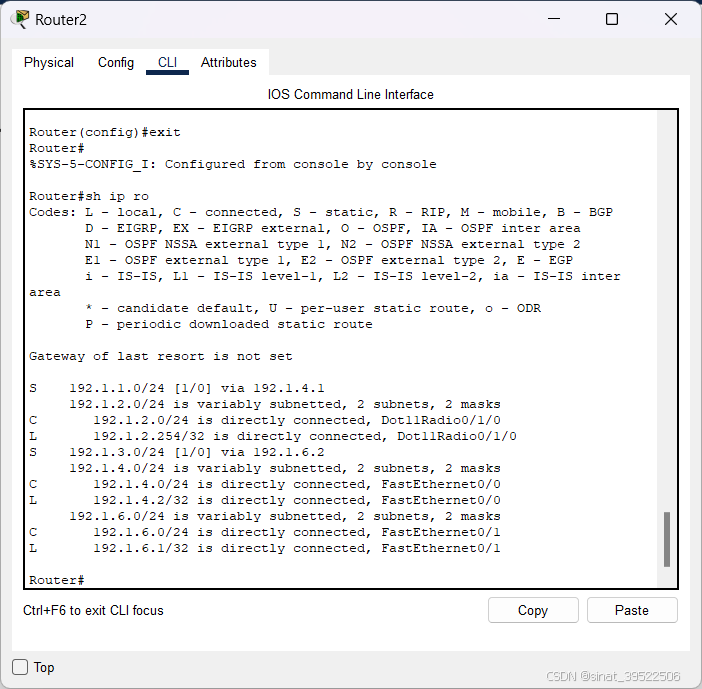Close the Router2 window
Viewport: 702px width, 689px height.
tap(671, 19)
